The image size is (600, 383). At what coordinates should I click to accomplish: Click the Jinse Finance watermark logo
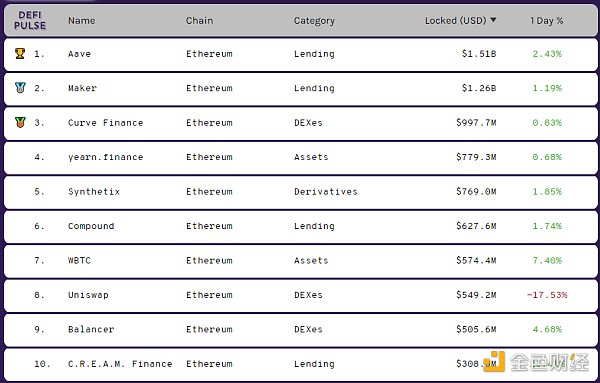pos(536,362)
